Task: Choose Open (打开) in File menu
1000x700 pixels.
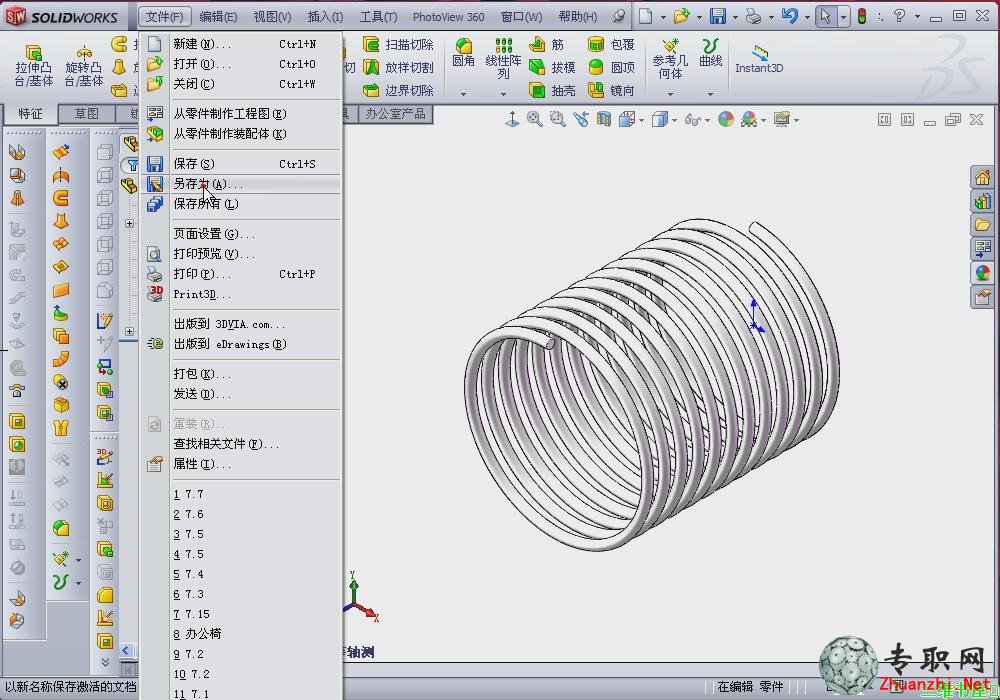Action: [242, 64]
